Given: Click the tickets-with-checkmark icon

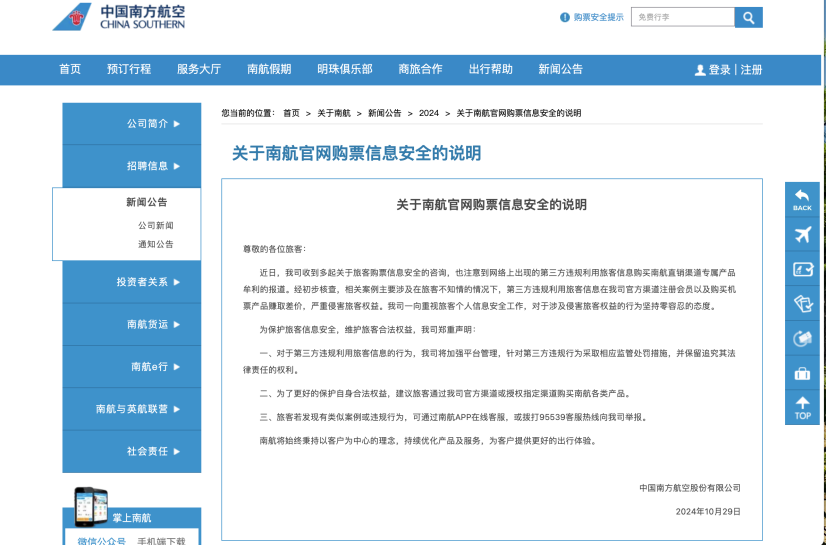Looking at the screenshot, I should click(802, 304).
